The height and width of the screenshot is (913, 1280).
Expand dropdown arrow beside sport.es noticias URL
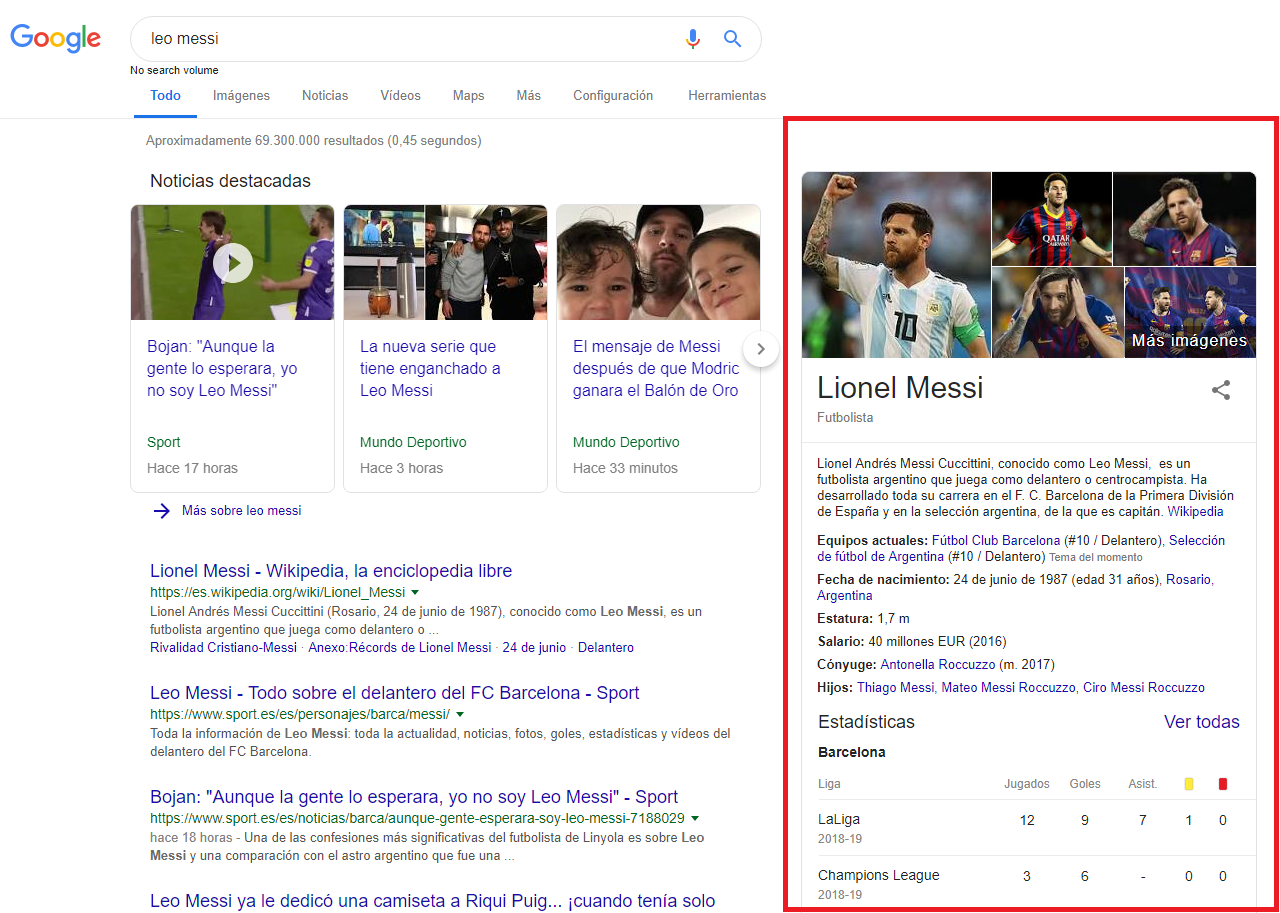695,818
